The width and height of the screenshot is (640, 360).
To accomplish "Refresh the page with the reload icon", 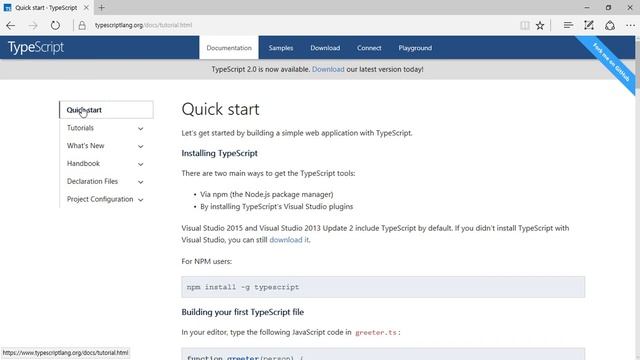I will coord(55,25).
